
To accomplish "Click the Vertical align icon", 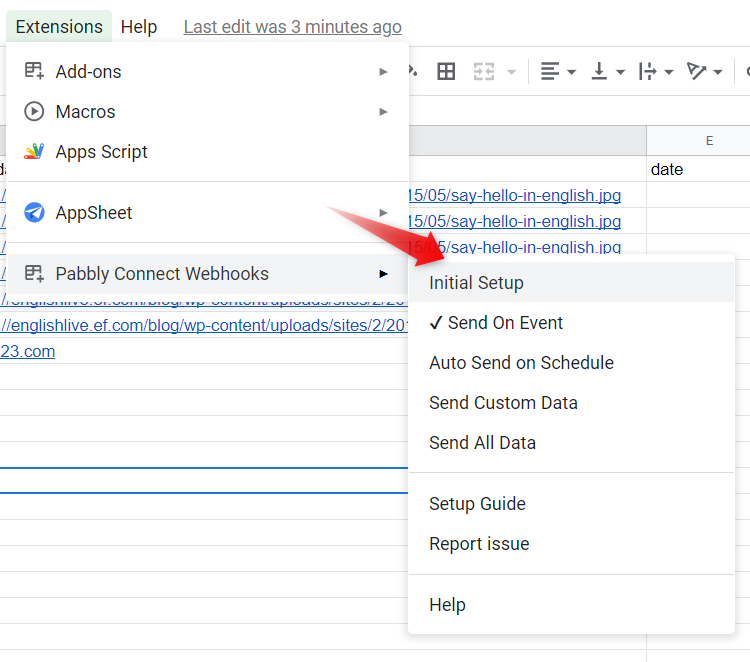I will pyautogui.click(x=599, y=72).
